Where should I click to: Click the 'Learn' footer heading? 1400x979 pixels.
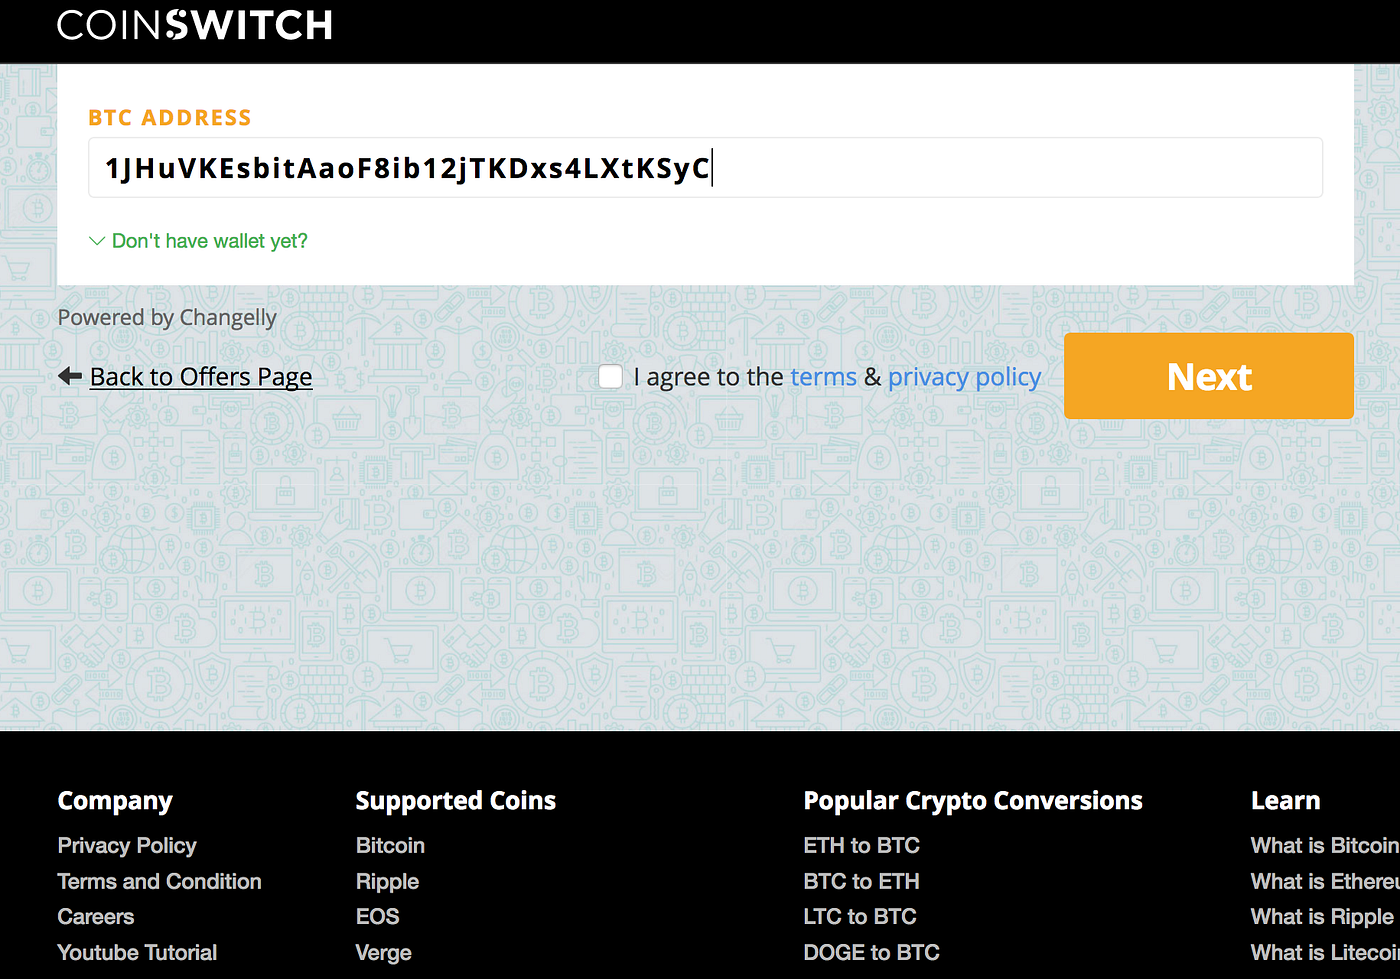click(x=1285, y=801)
